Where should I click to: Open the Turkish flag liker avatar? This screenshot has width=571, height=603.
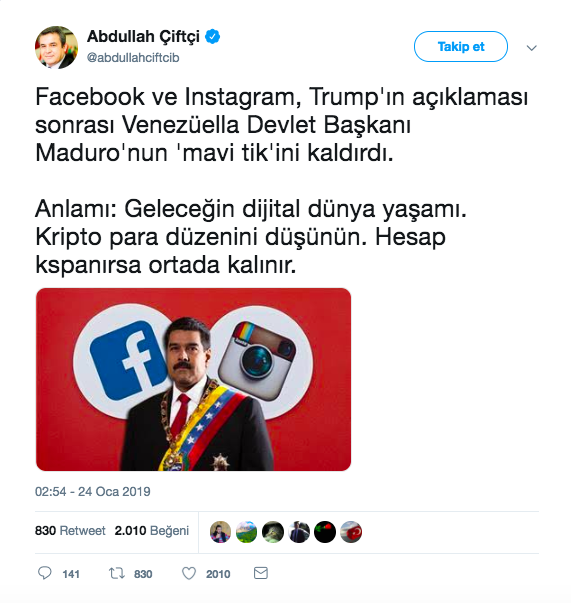(x=351, y=532)
